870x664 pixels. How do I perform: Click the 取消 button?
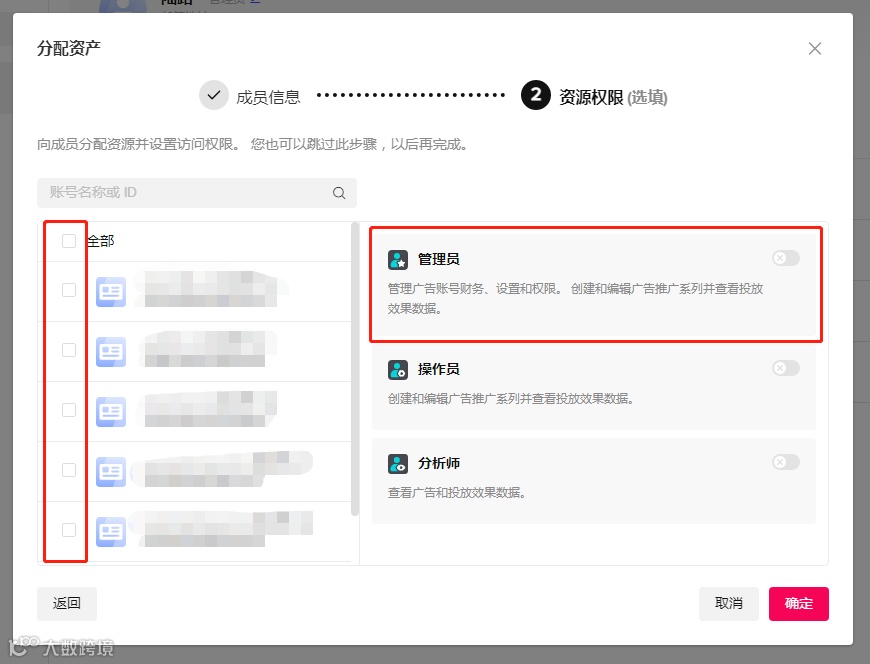pyautogui.click(x=729, y=604)
